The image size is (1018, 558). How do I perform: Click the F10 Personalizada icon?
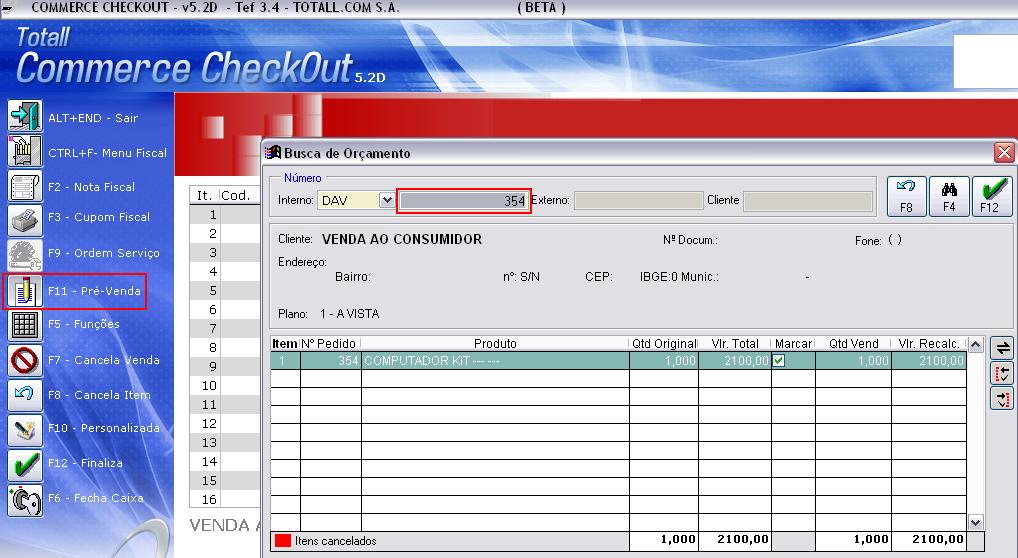click(x=24, y=428)
